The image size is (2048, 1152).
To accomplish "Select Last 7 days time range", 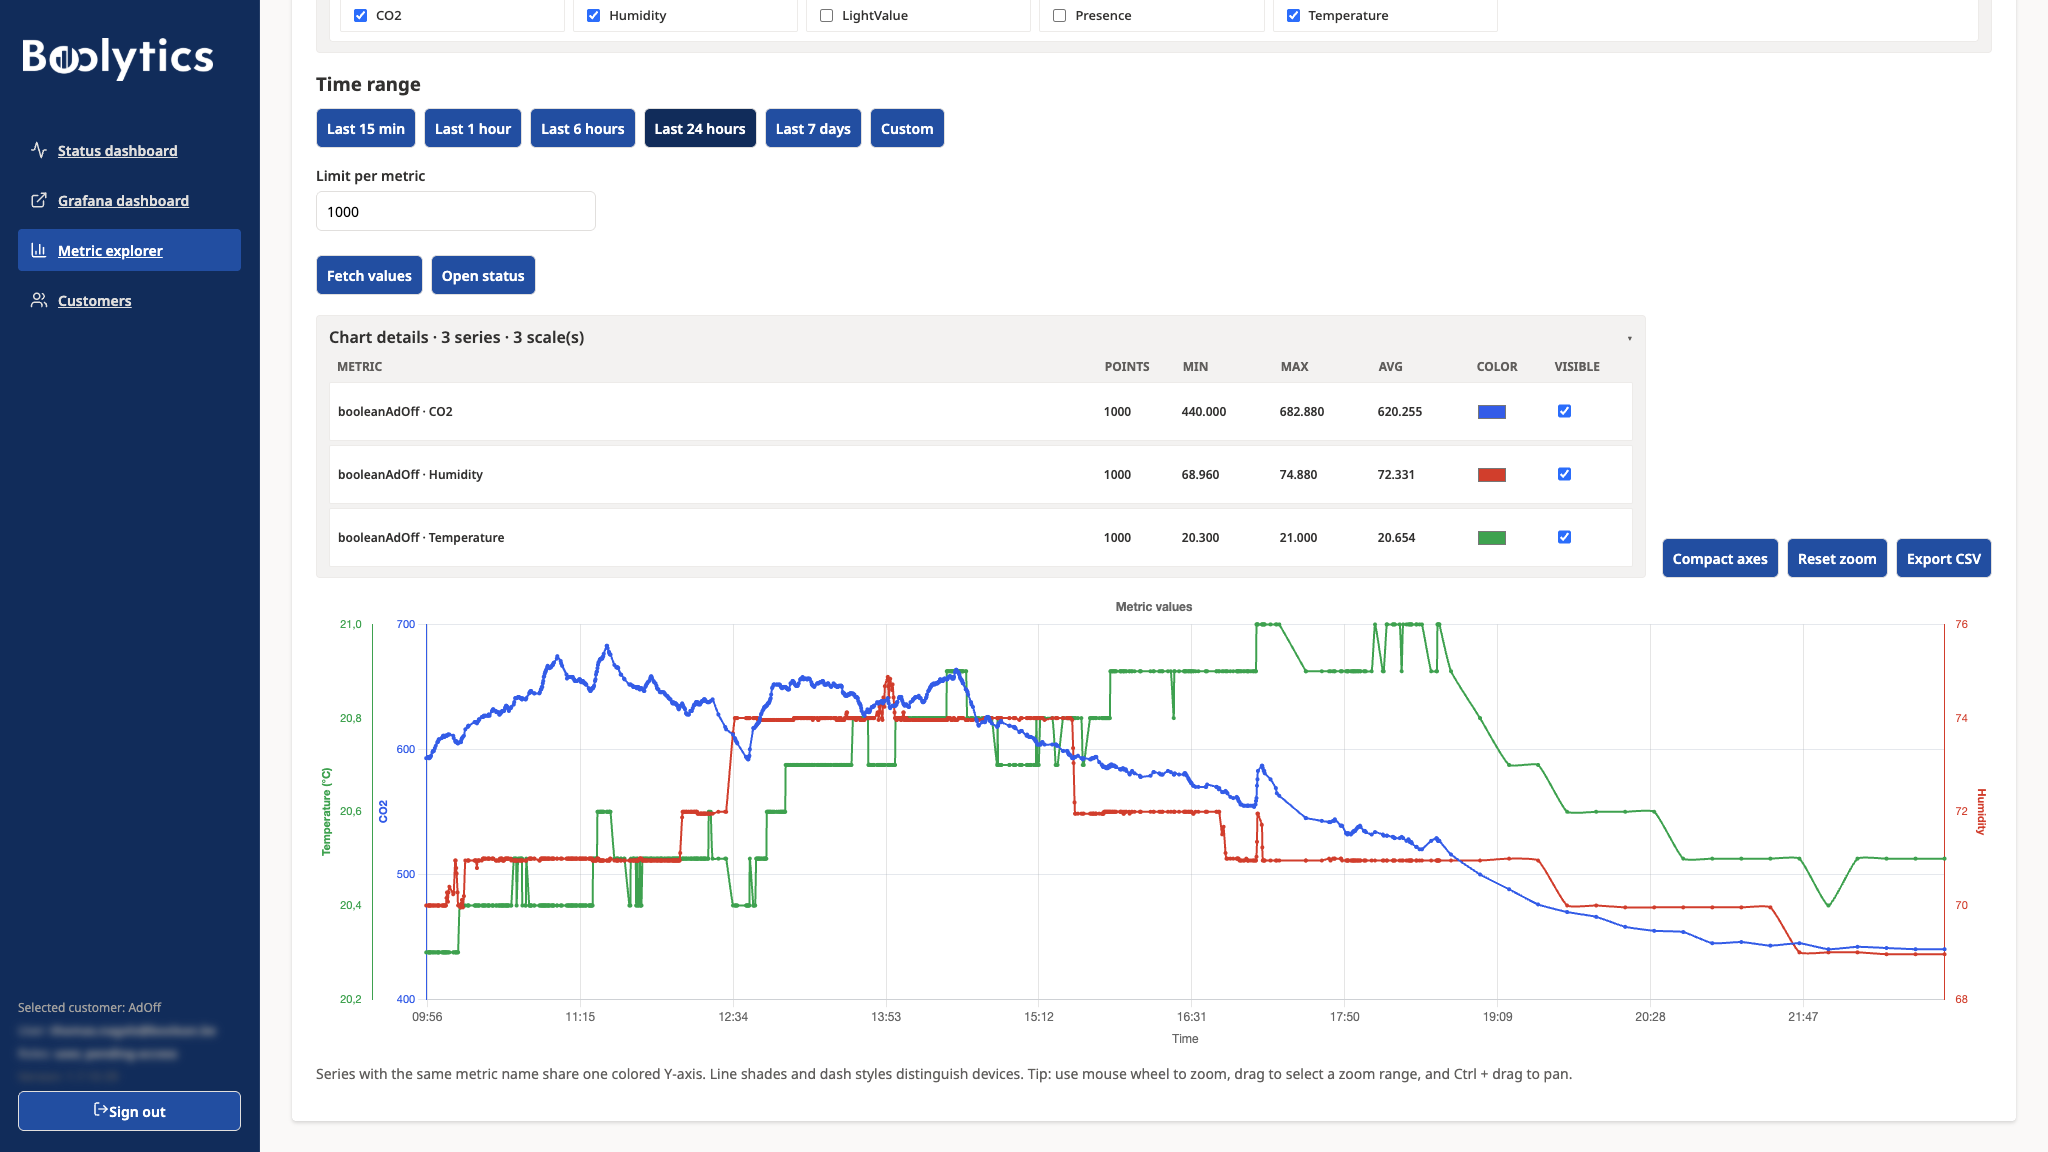I will [813, 128].
